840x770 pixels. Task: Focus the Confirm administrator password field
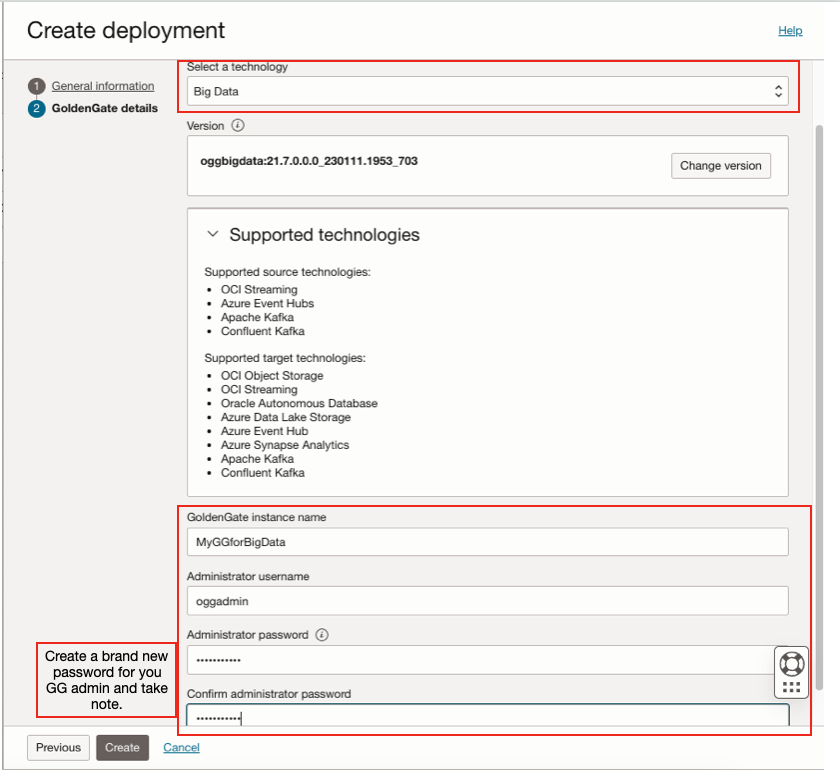coord(488,716)
